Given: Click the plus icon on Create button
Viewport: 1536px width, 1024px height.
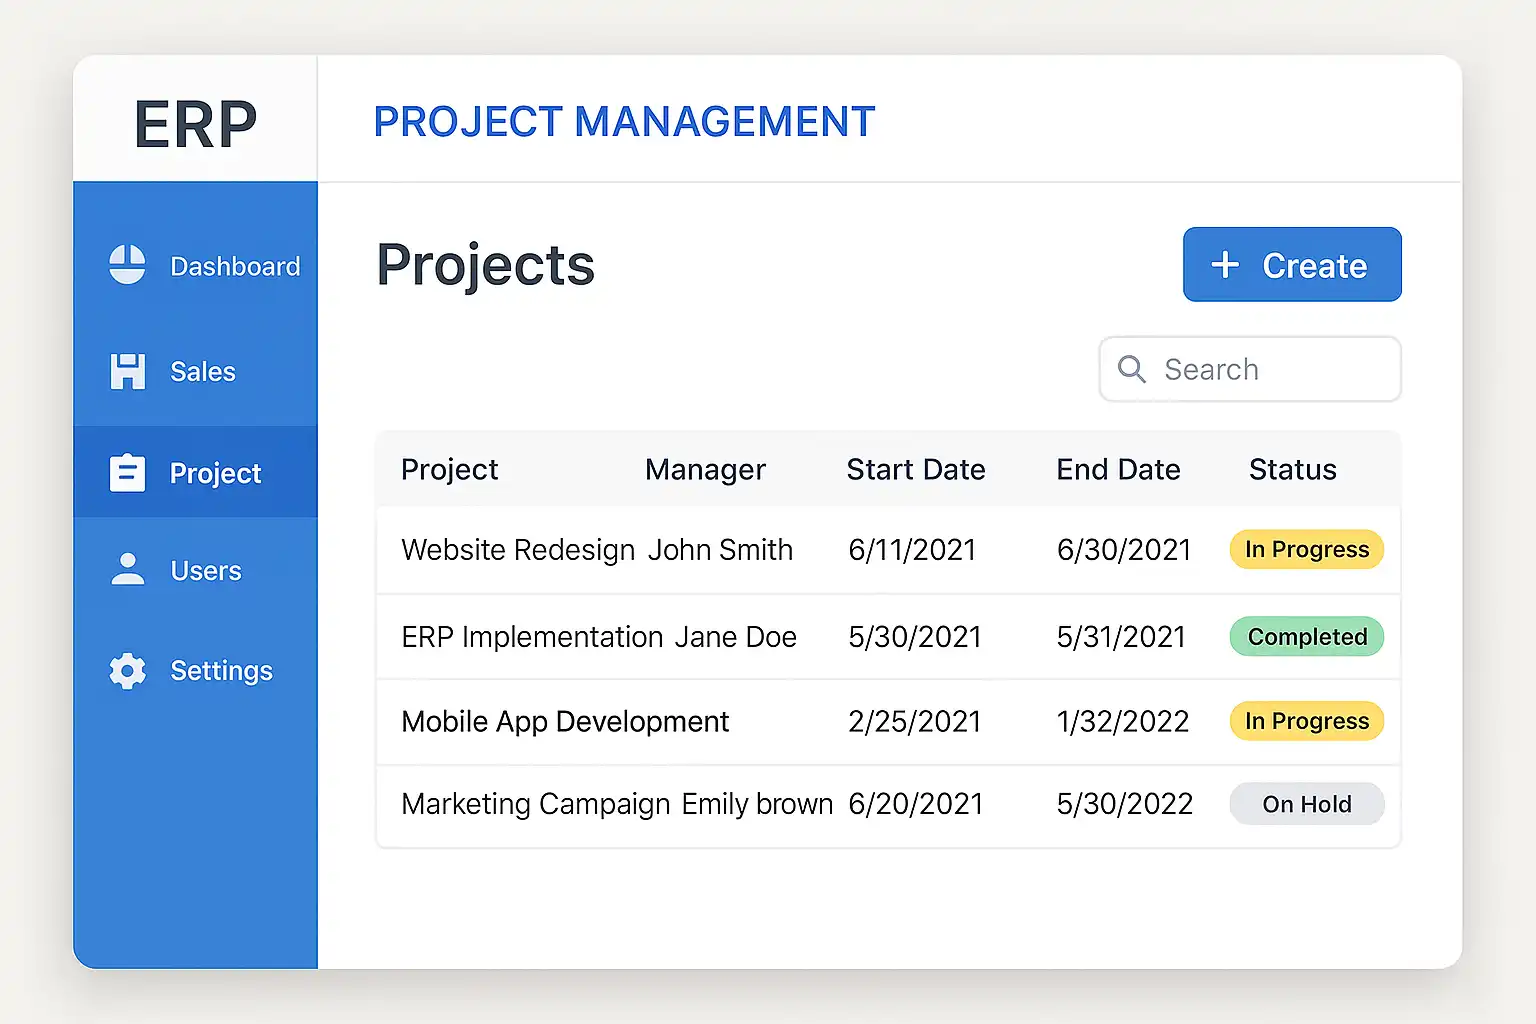Looking at the screenshot, I should [1225, 265].
